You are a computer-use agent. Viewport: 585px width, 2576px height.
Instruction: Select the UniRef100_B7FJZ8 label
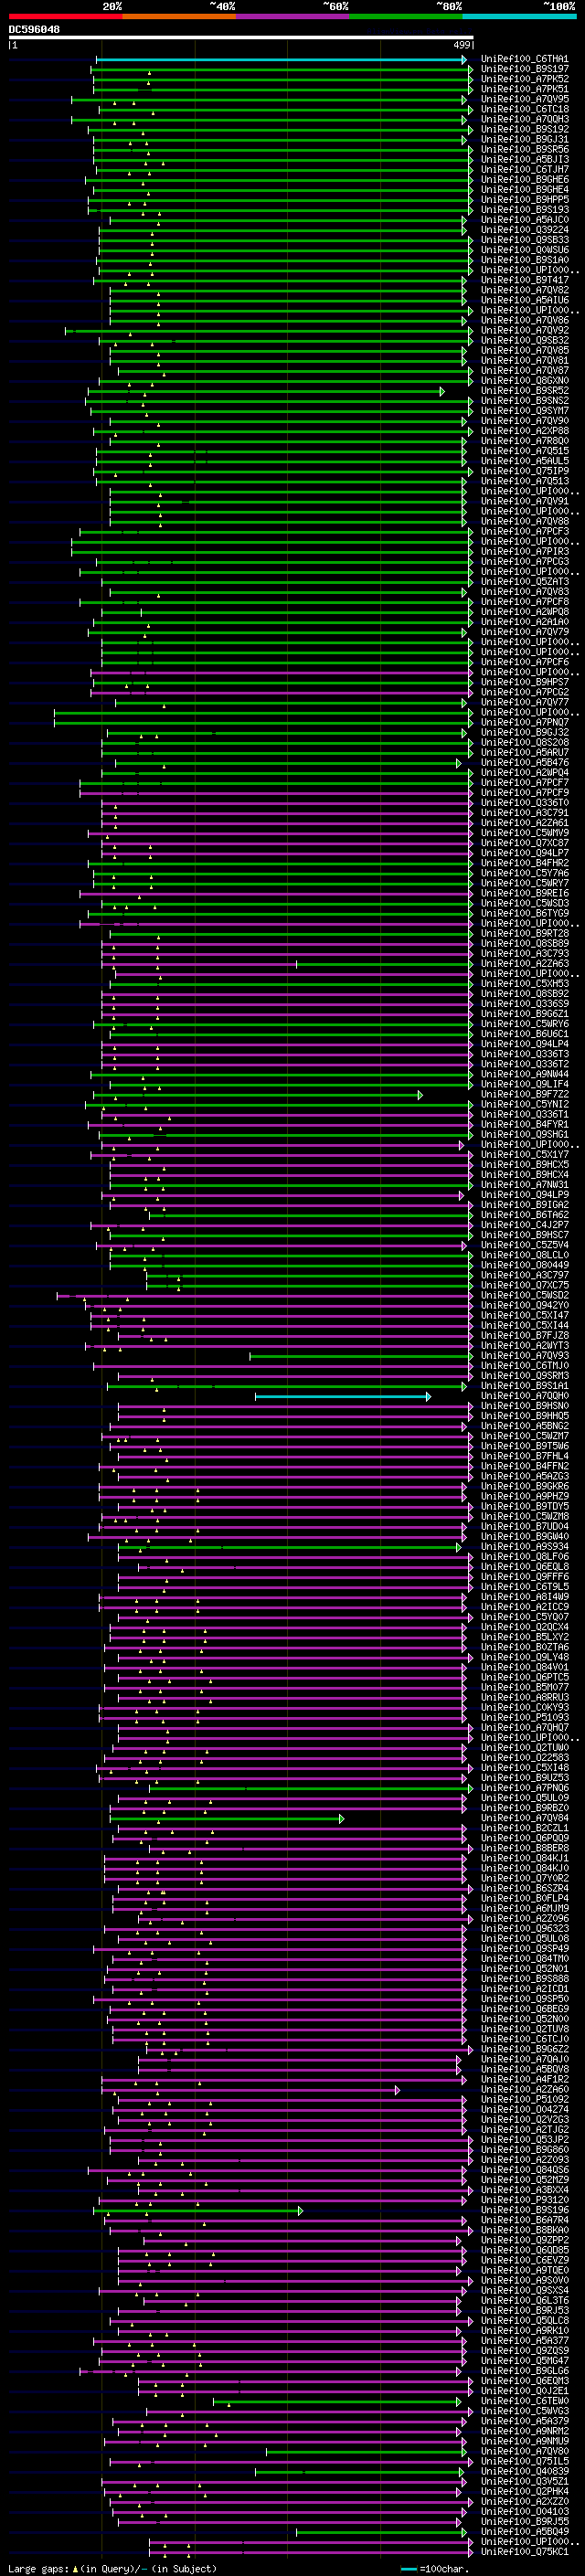524,1335
